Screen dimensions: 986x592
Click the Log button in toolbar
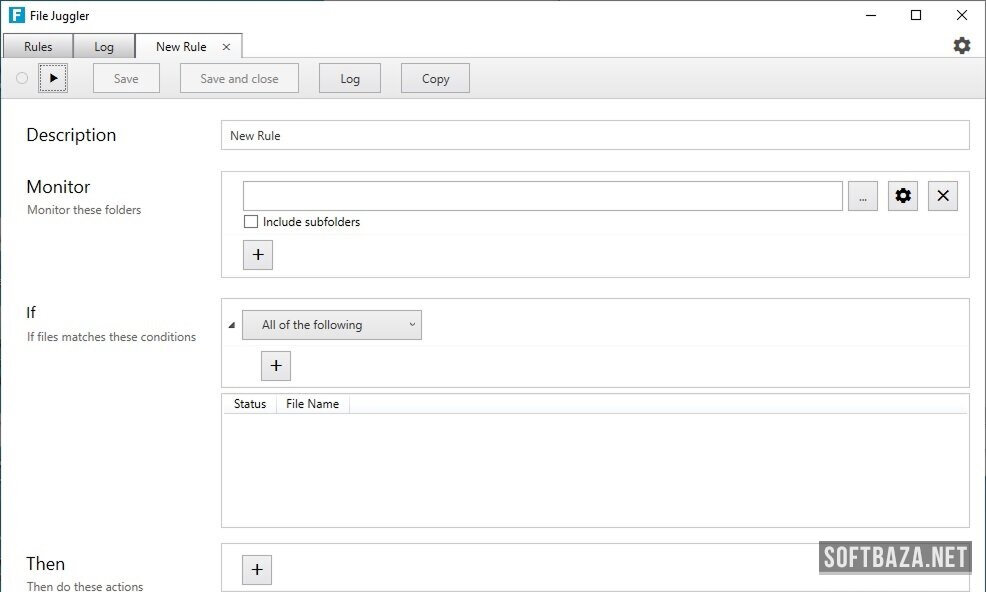pos(349,79)
